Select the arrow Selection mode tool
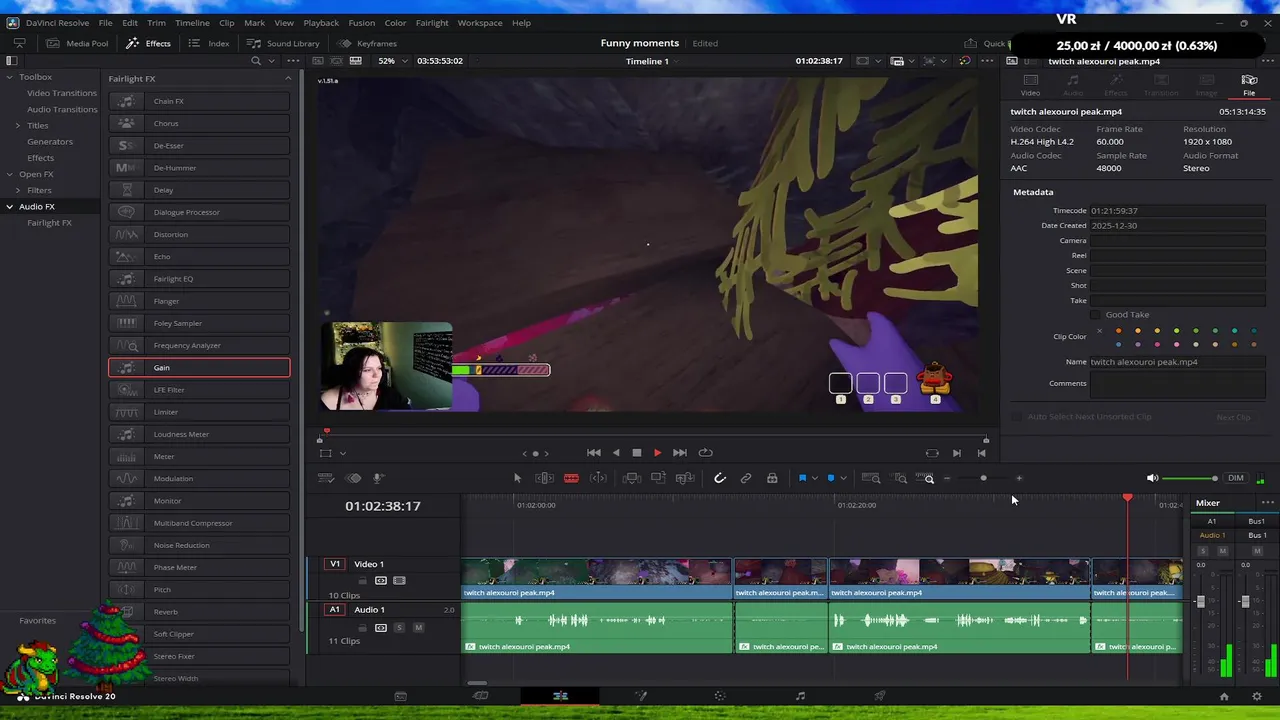 coord(517,478)
